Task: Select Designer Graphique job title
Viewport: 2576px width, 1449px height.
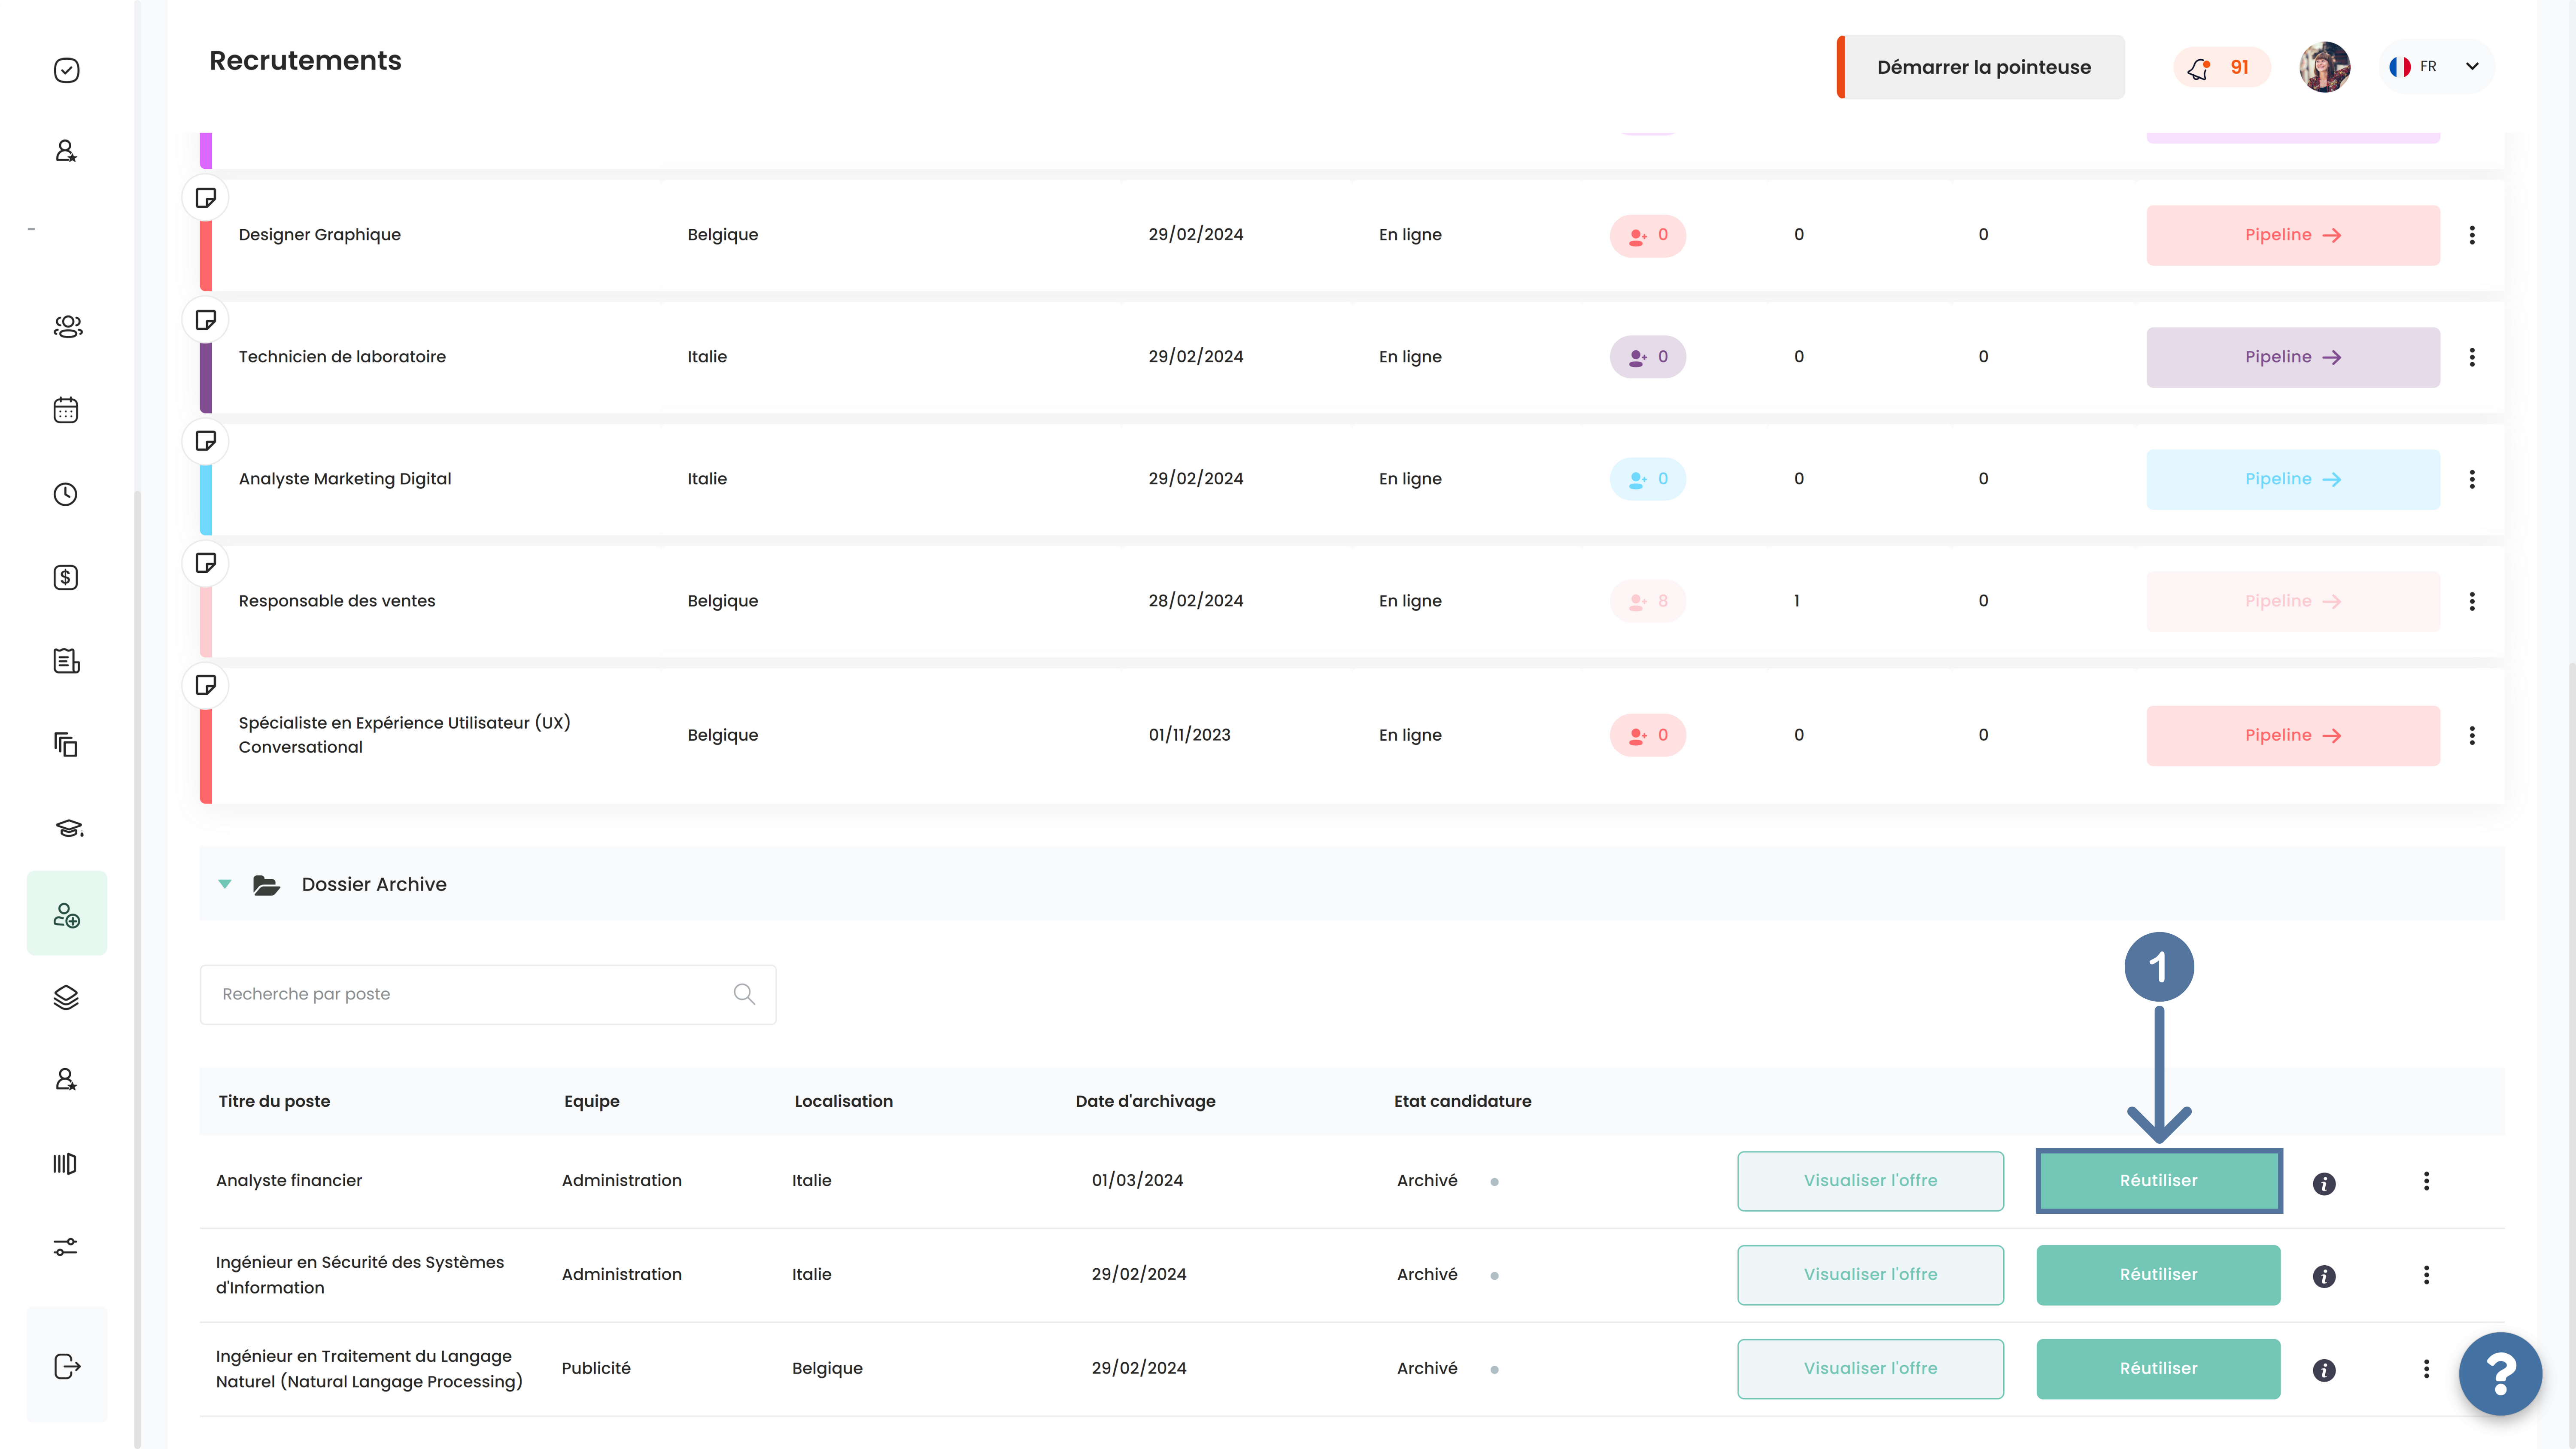Action: click(x=320, y=235)
